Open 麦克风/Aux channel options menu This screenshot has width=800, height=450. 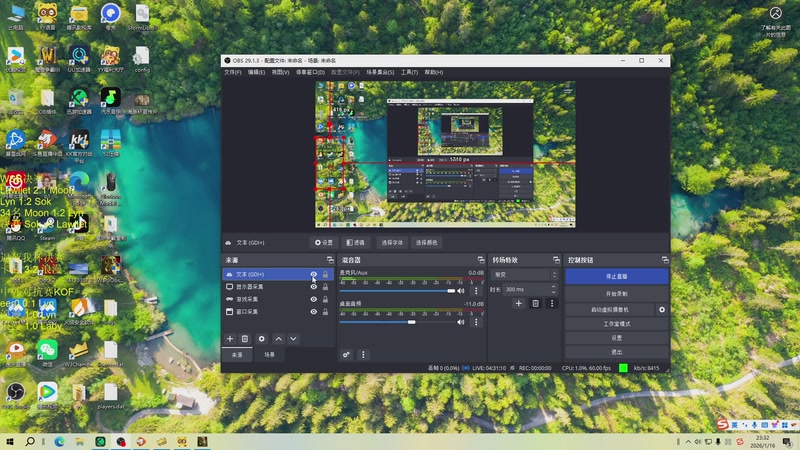(476, 291)
